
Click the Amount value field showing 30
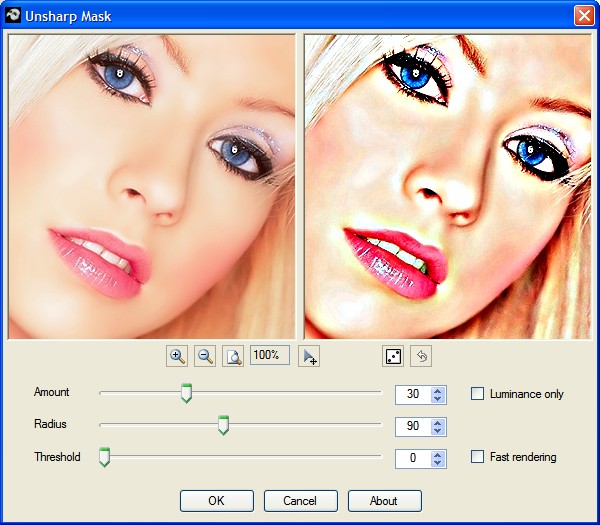coord(413,395)
